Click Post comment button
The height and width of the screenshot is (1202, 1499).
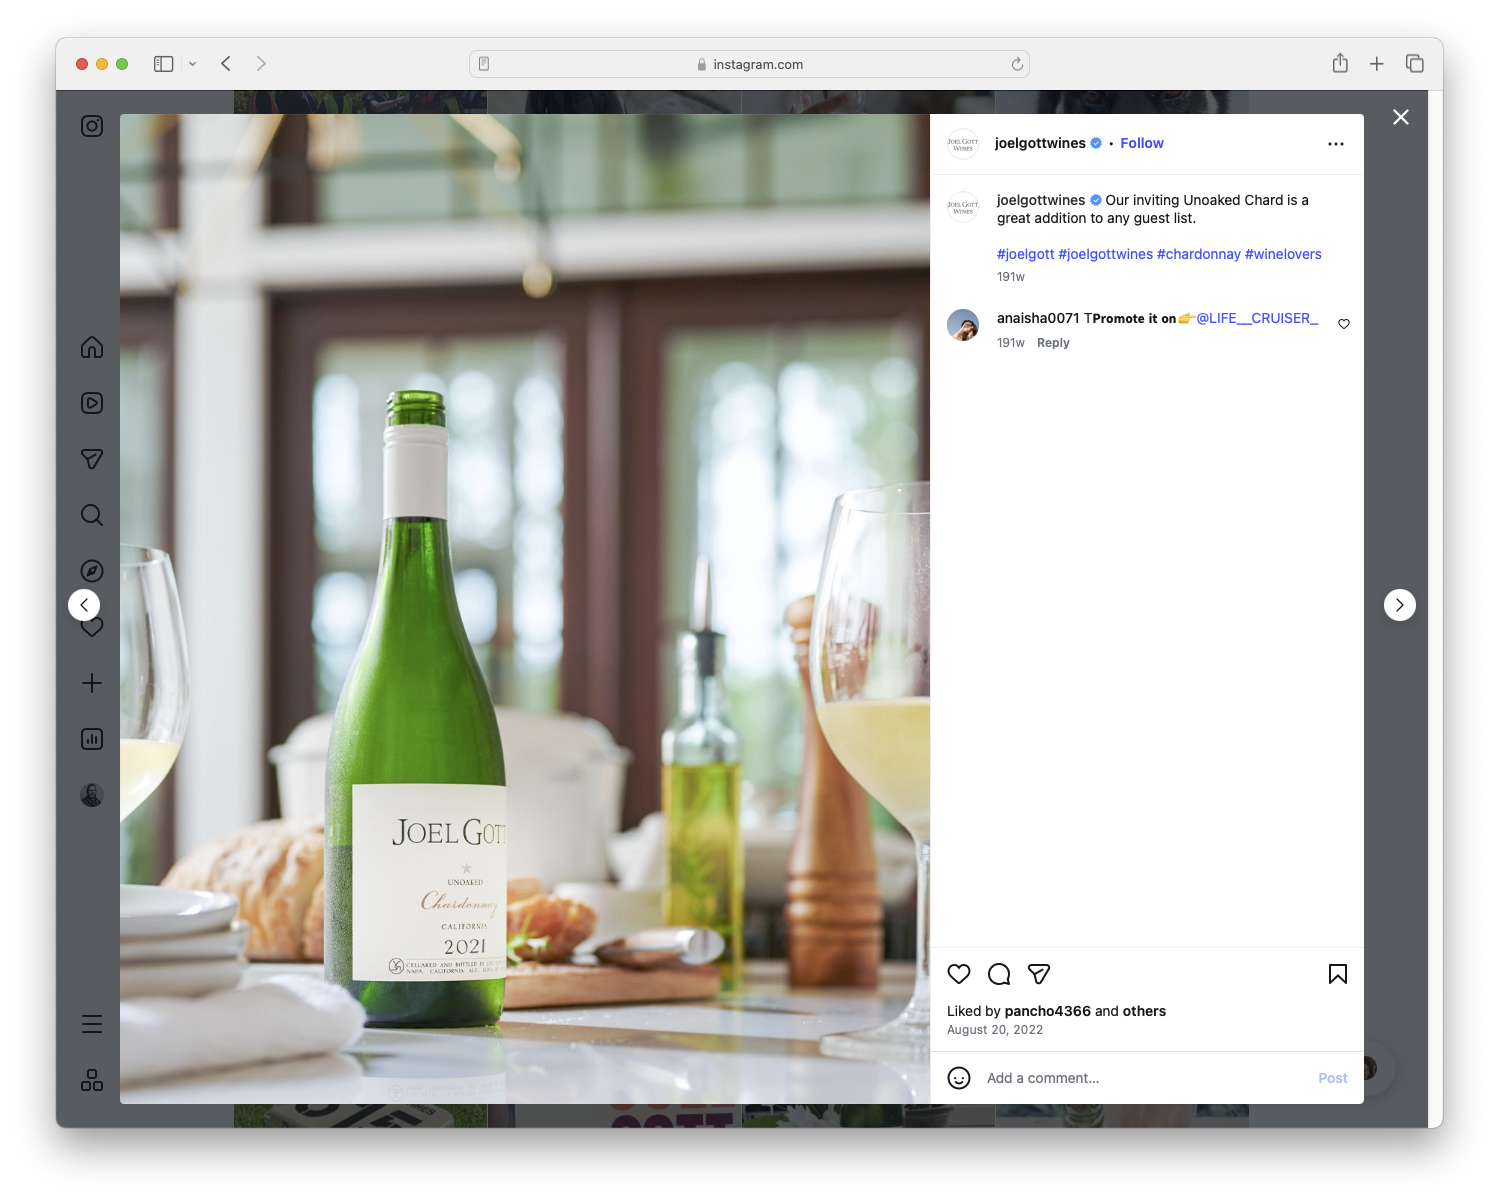pos(1333,1078)
